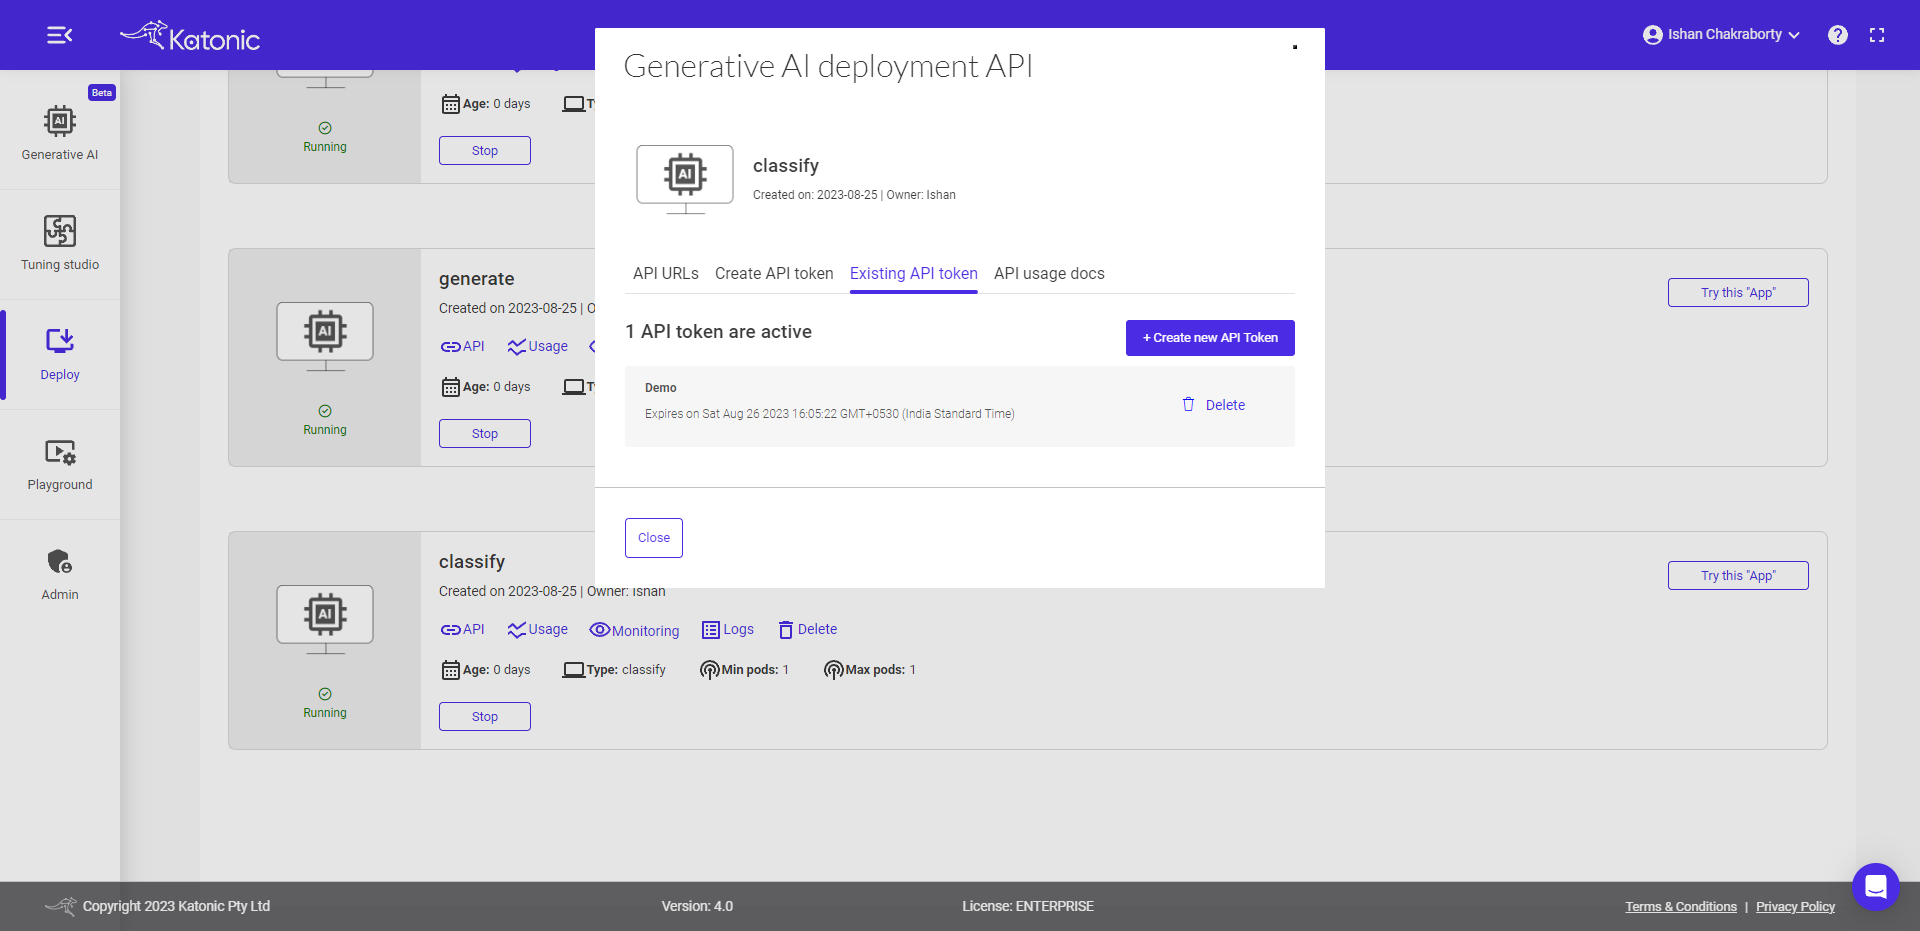Open API link for classify deployment
Screen dimensions: 1920x931
pyautogui.click(x=463, y=630)
